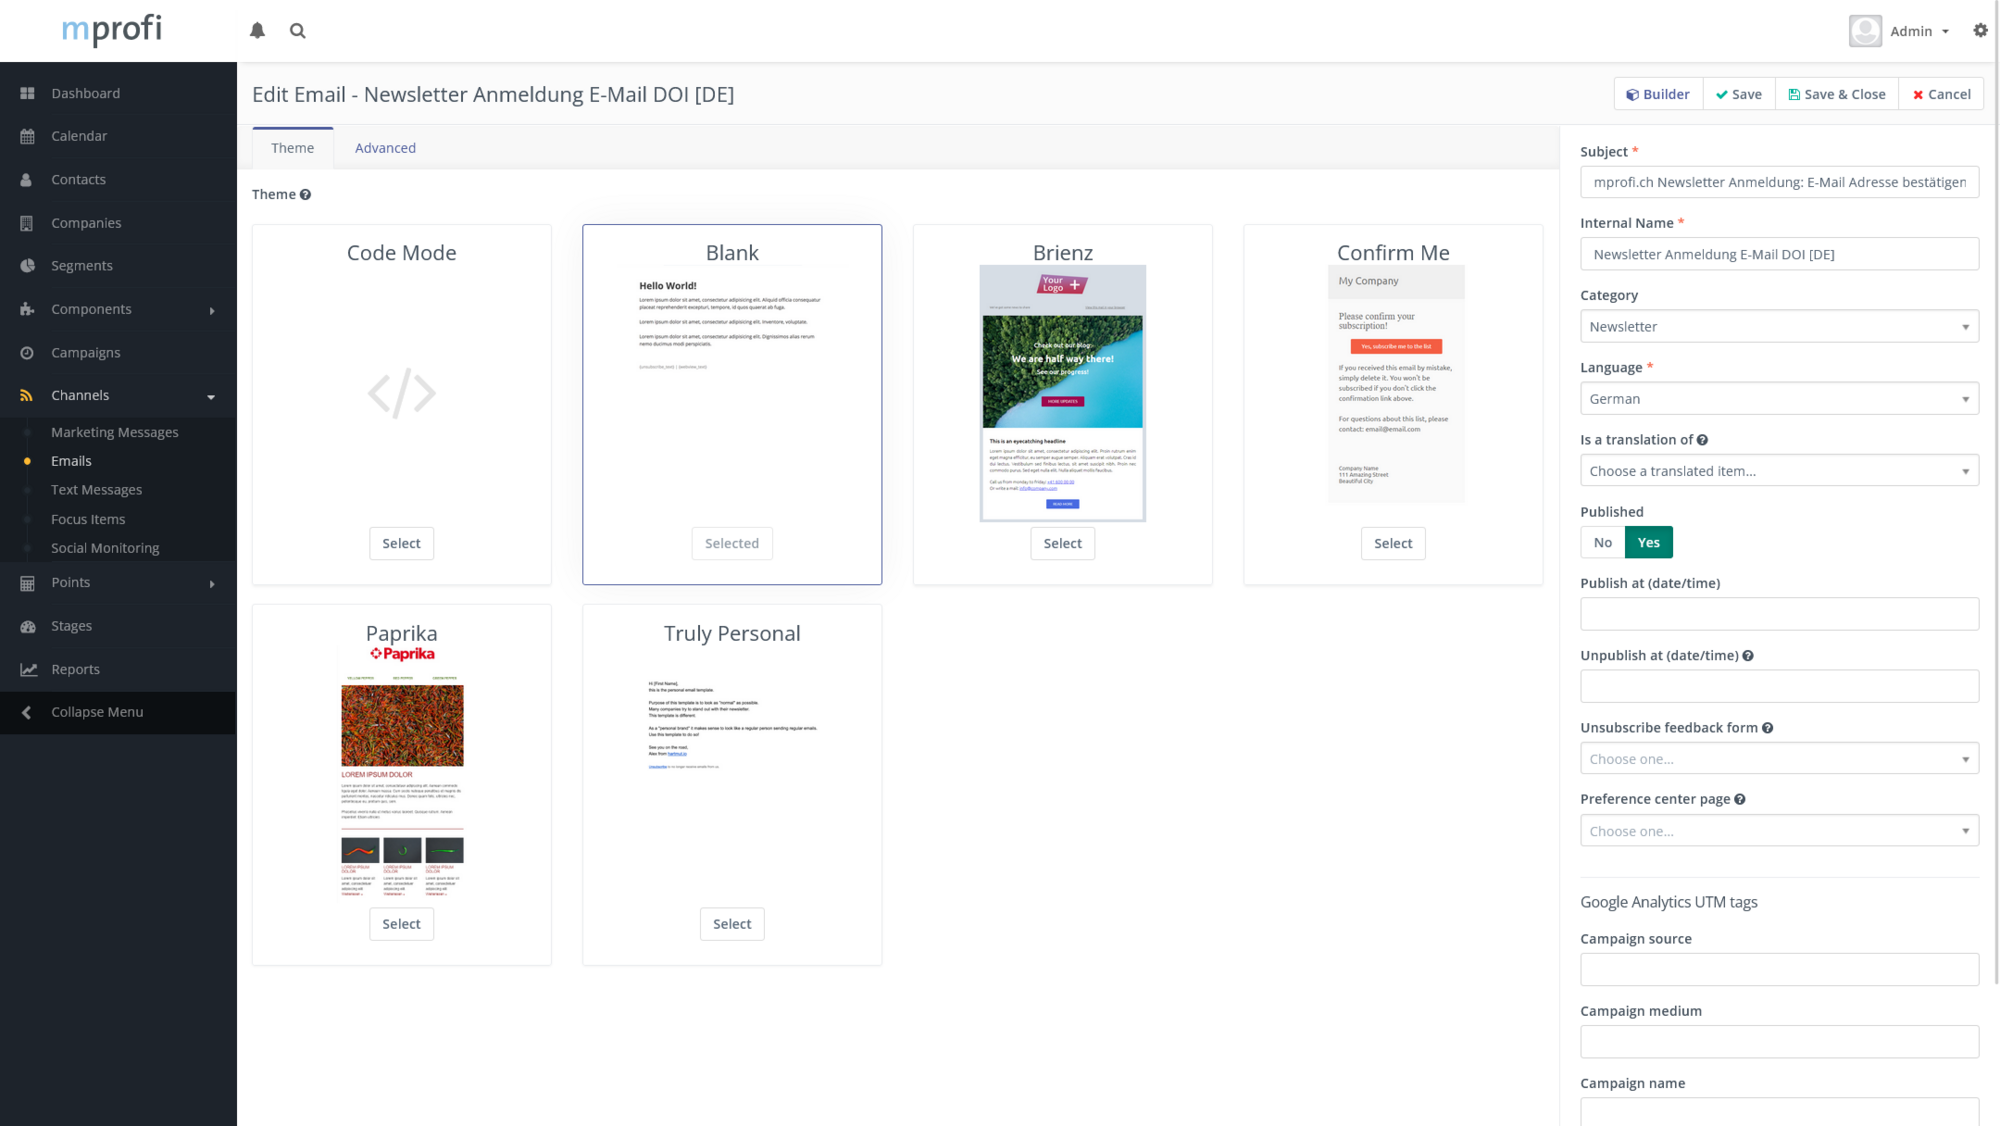Click the Reports chart icon
Viewport: 2000px width, 1126px height.
[x=28, y=669]
